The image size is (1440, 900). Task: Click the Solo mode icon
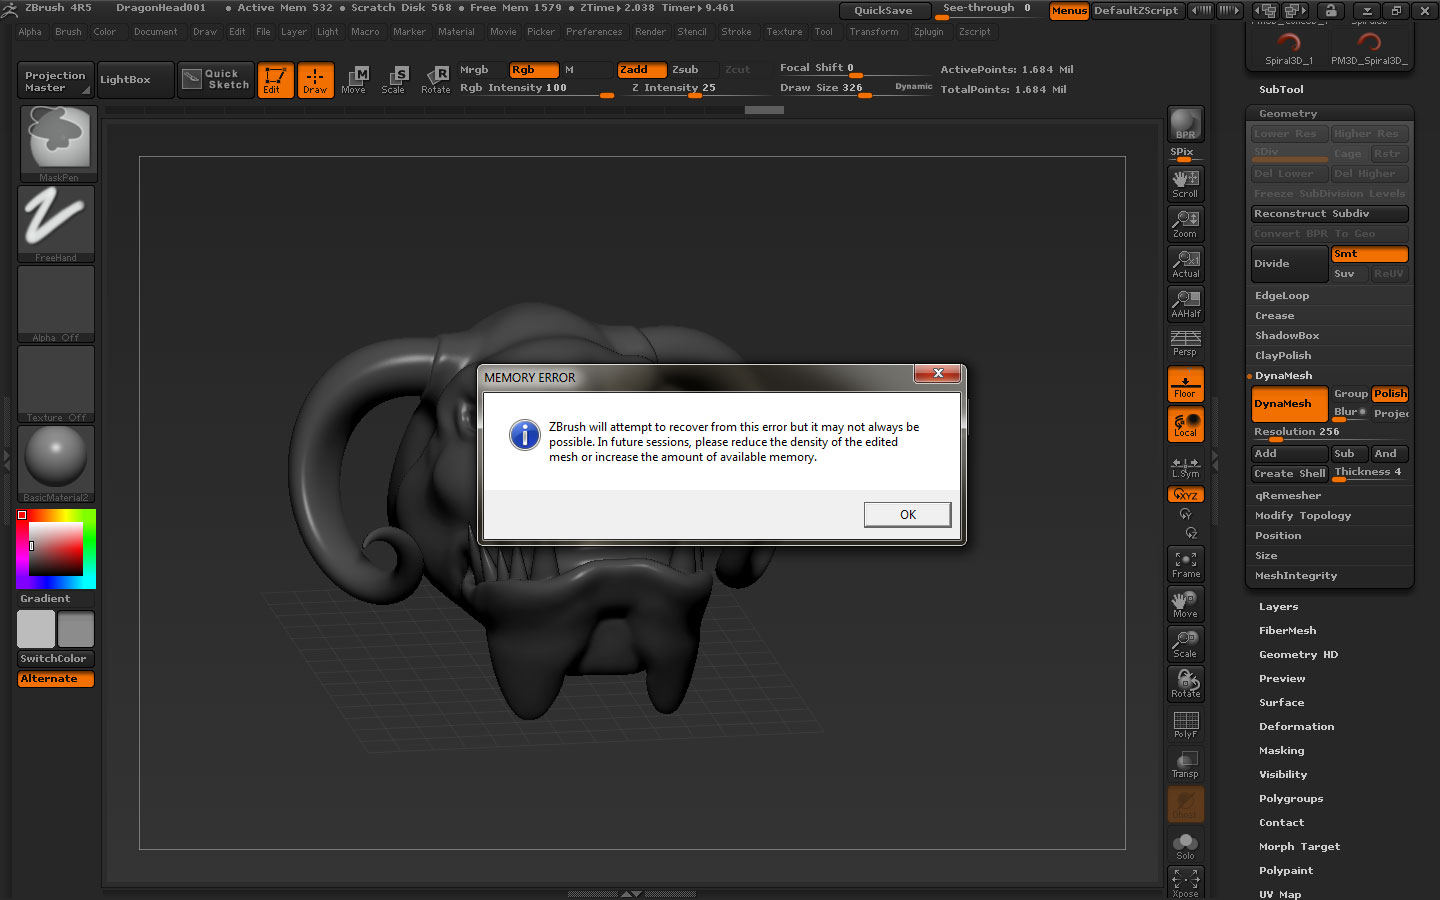(x=1185, y=846)
